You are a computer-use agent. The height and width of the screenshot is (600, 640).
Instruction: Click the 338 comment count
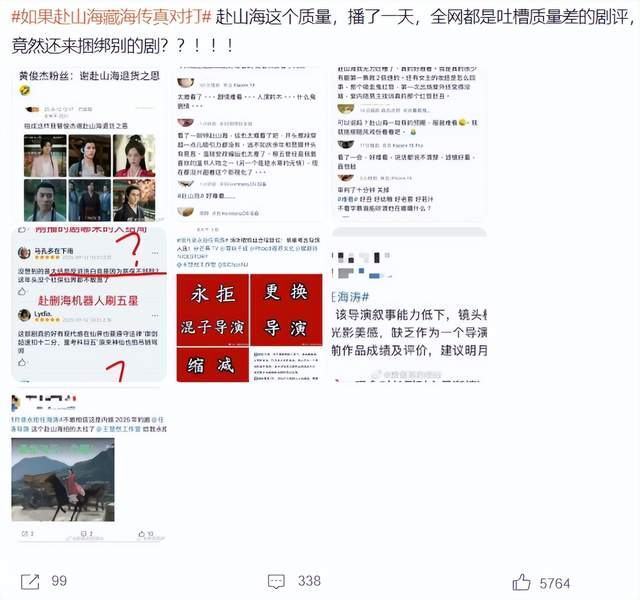[x=309, y=582]
